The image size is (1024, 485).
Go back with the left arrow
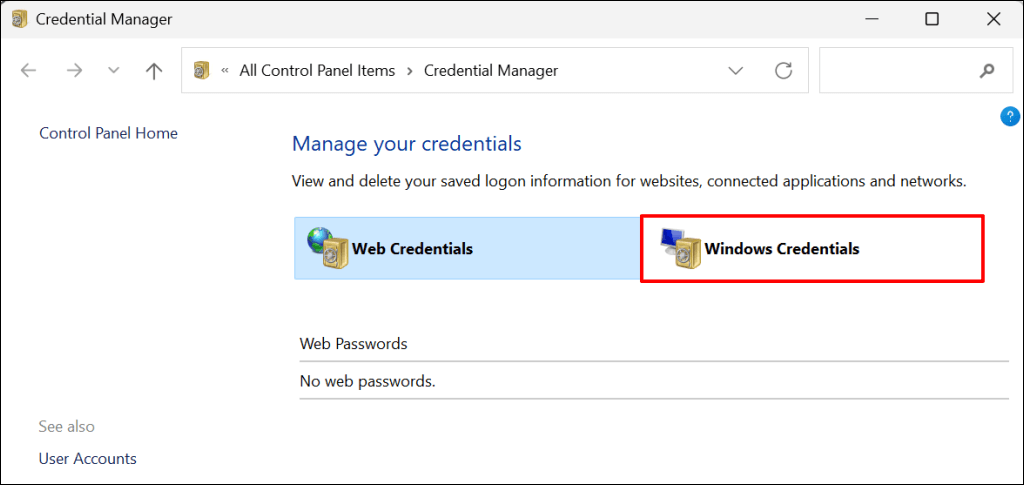pyautogui.click(x=28, y=71)
